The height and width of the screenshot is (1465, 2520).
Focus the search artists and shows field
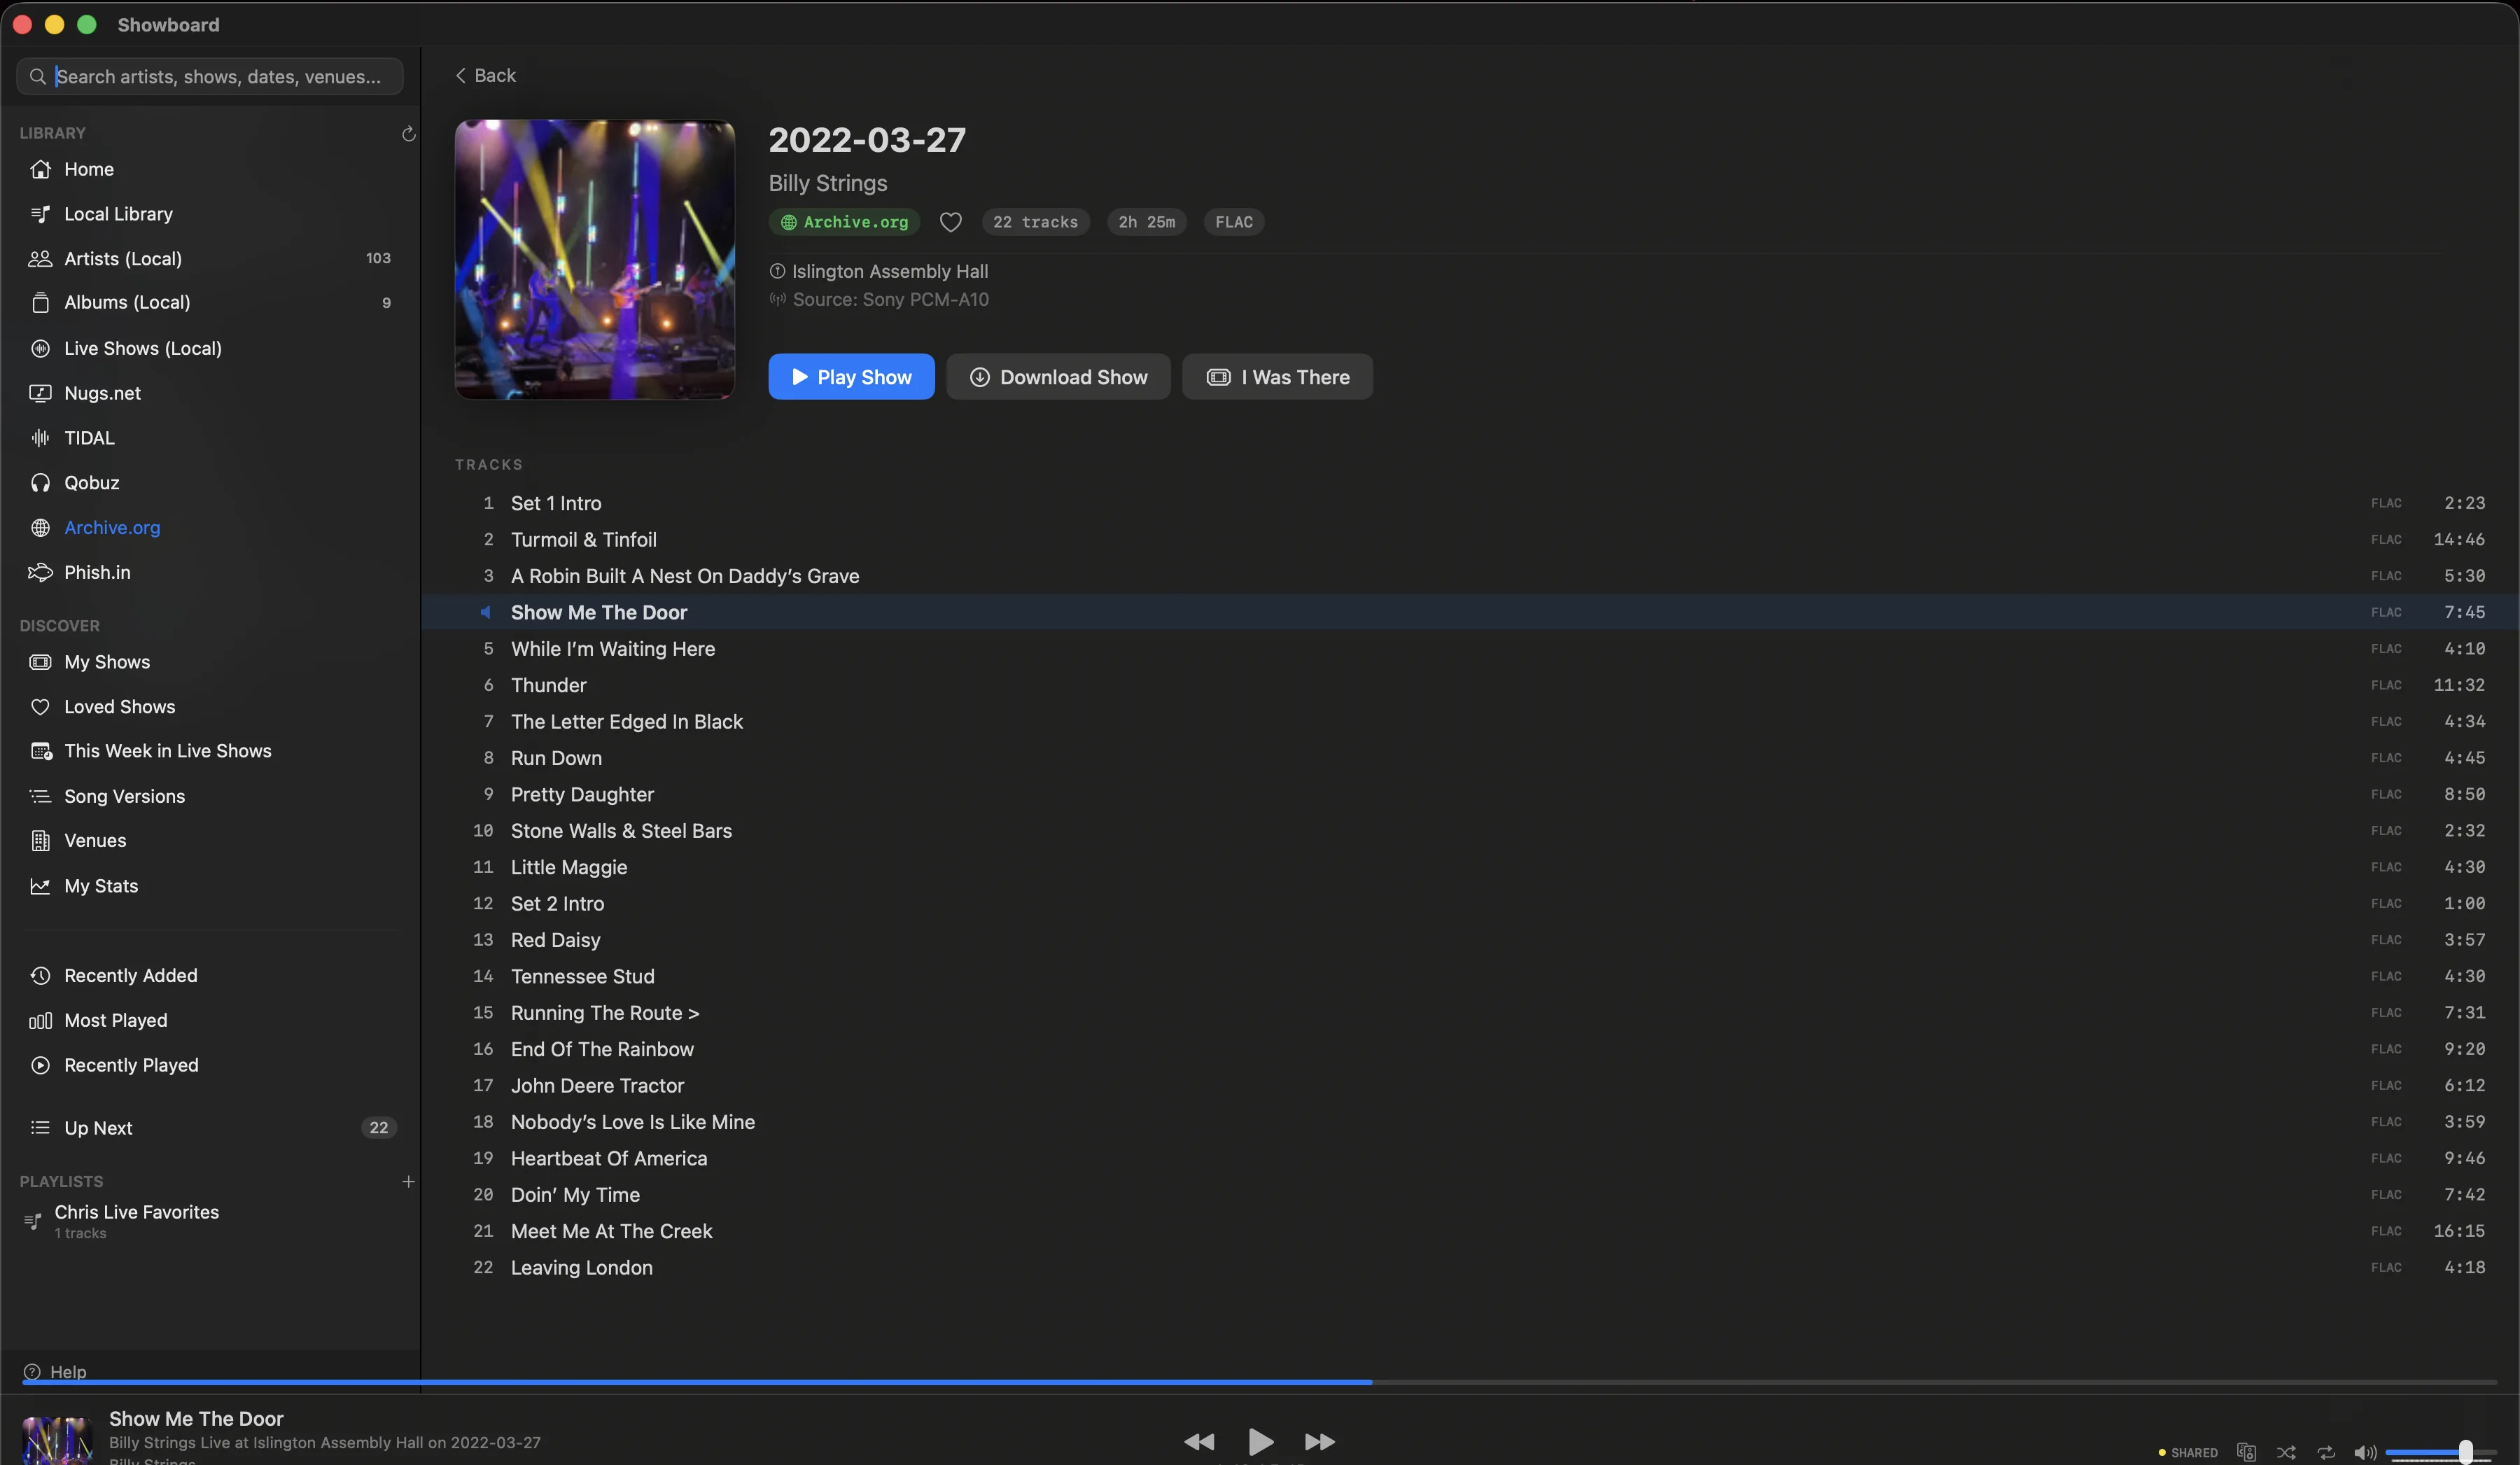[x=217, y=77]
